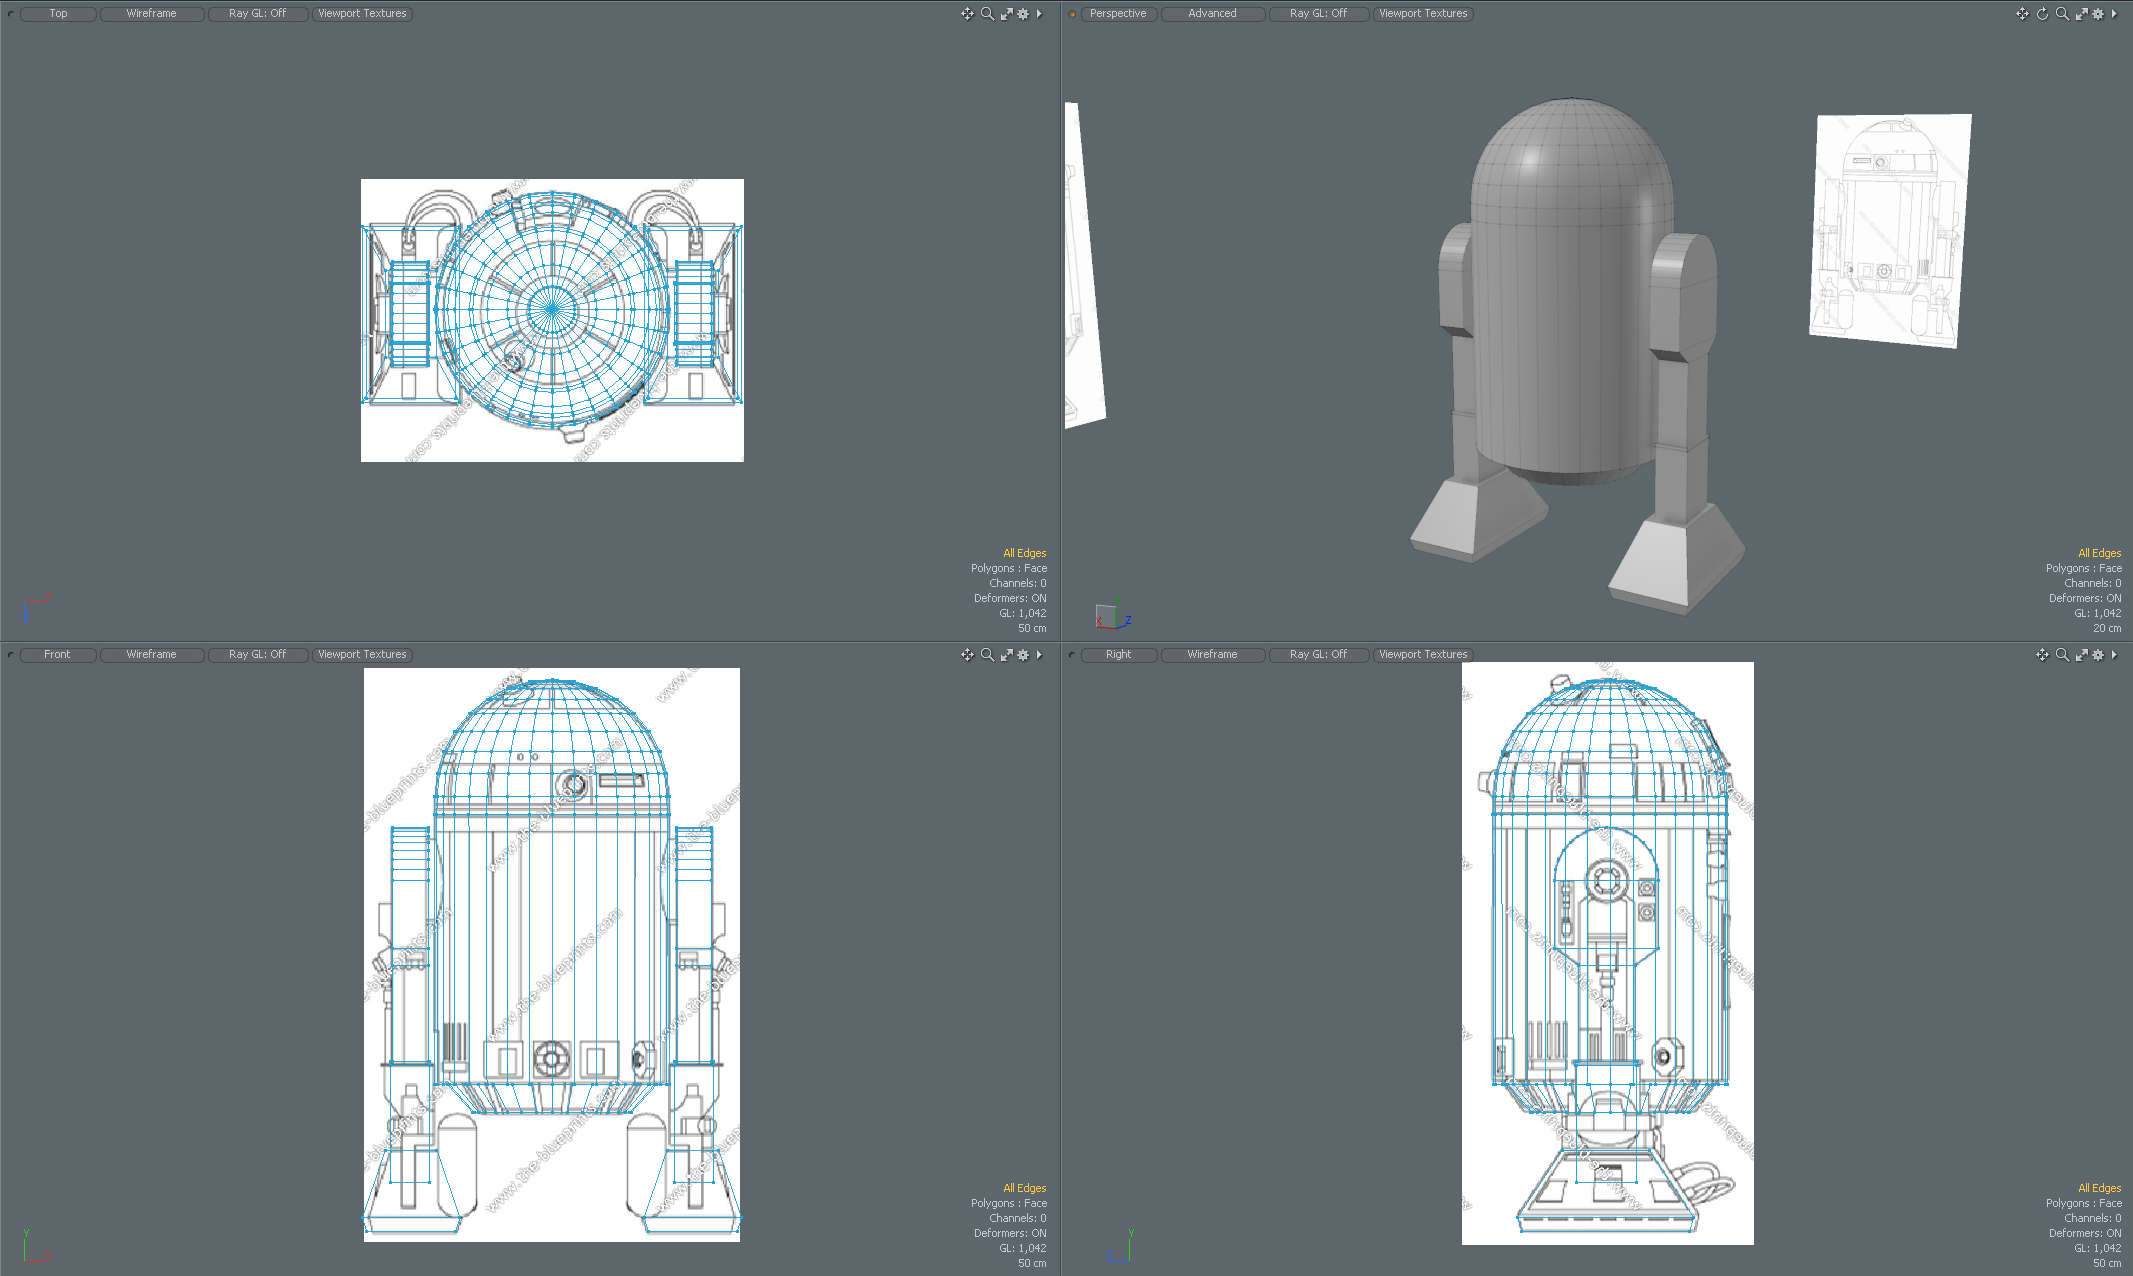
Task: Open Wireframe shading dropdown in Front viewport
Action: pos(151,655)
